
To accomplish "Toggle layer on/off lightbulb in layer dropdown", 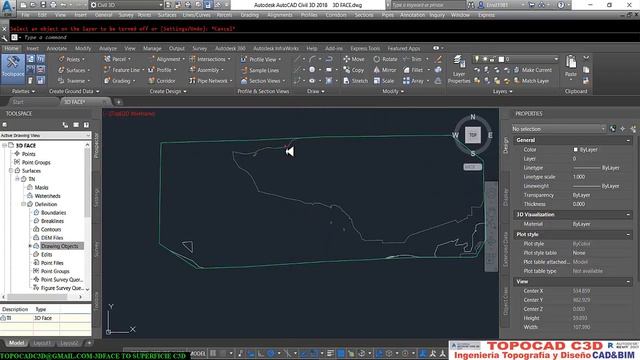I will (476, 60).
